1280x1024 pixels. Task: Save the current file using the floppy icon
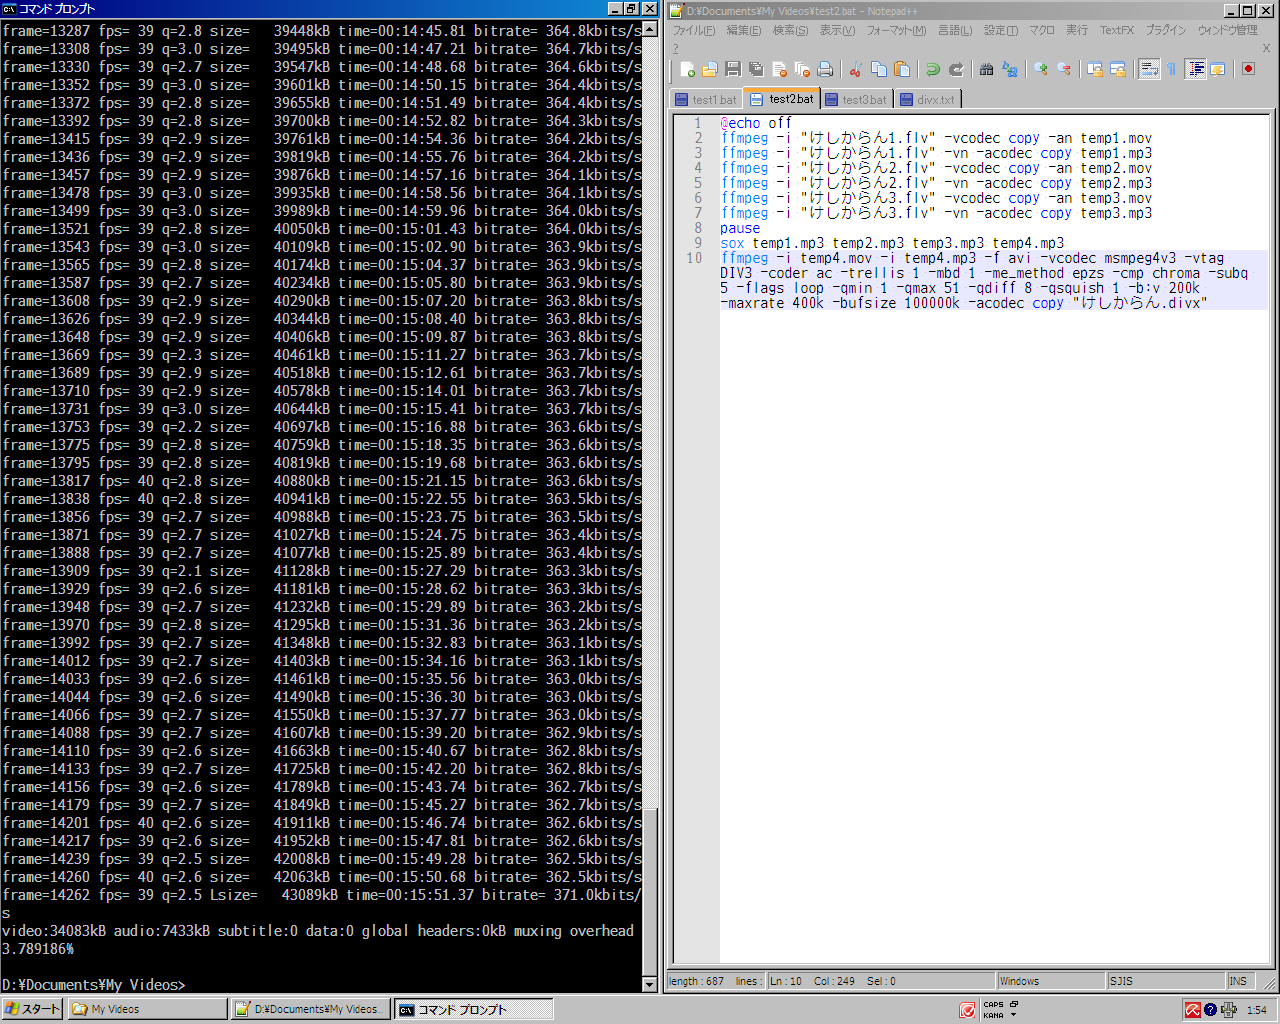pos(733,69)
